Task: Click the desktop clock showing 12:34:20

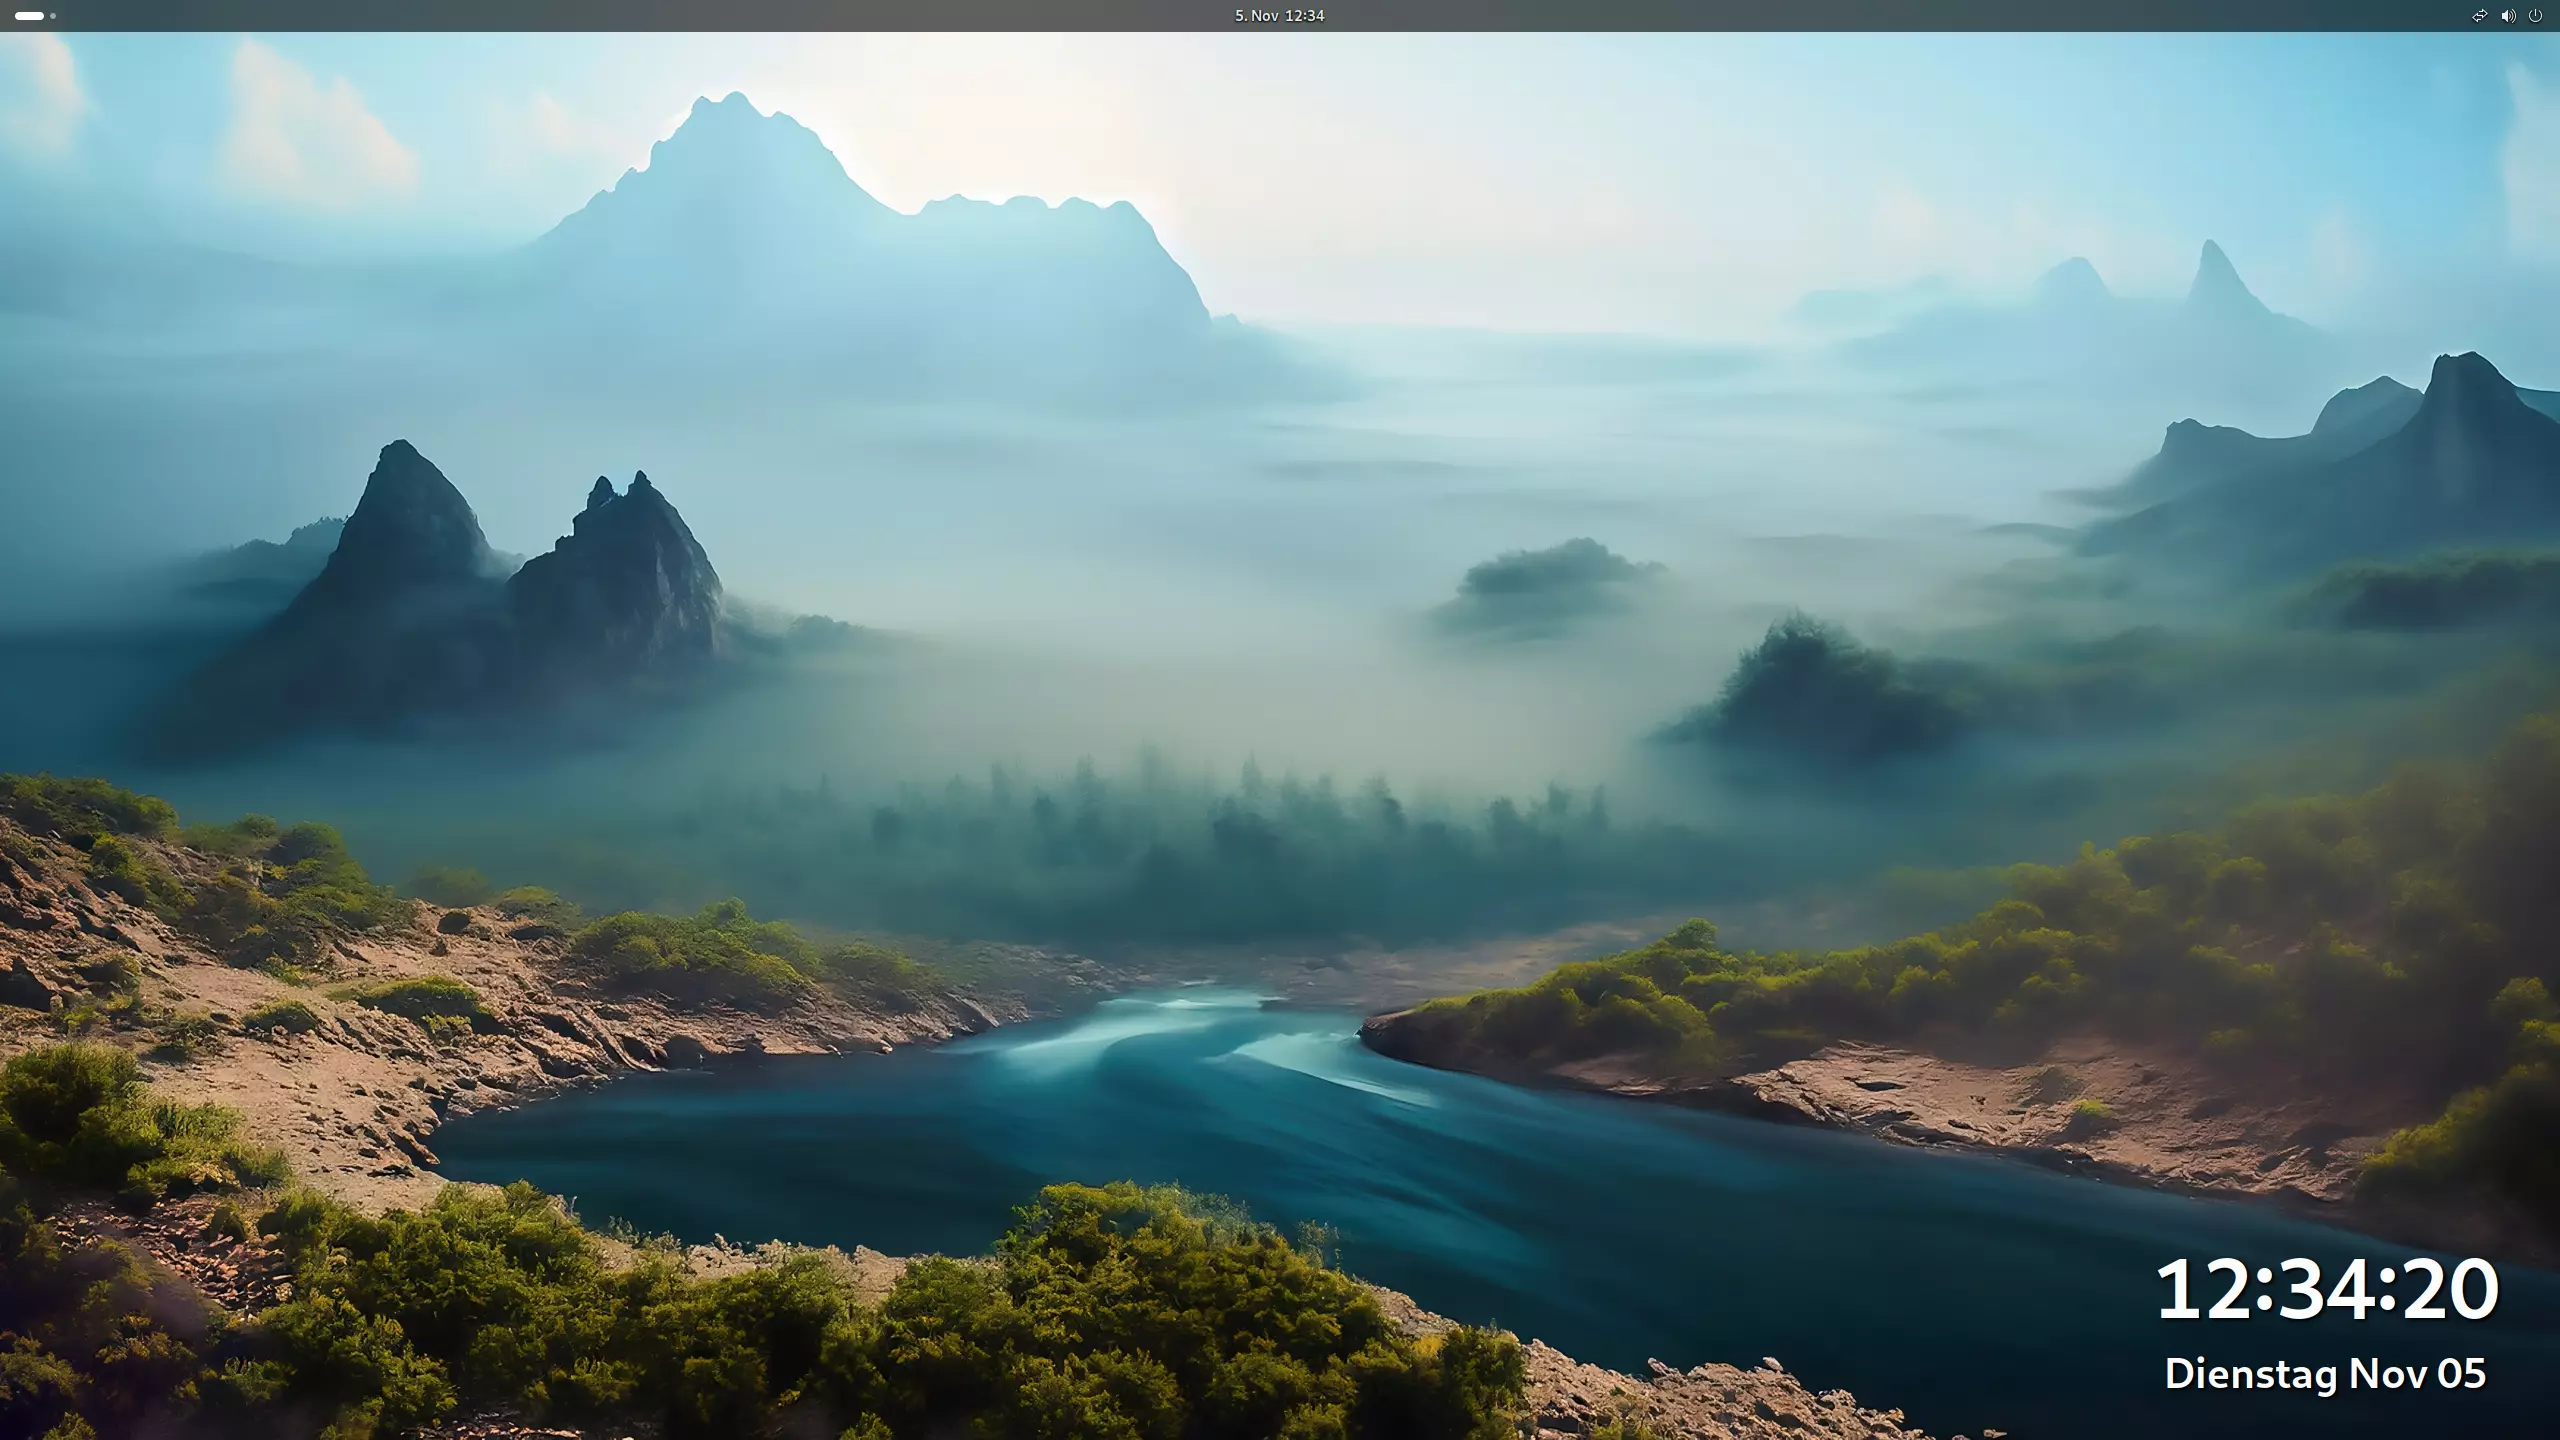Action: [2326, 1290]
